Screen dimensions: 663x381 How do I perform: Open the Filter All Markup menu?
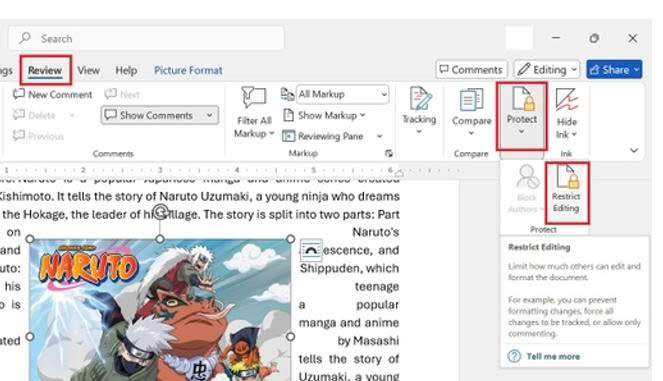tap(254, 113)
